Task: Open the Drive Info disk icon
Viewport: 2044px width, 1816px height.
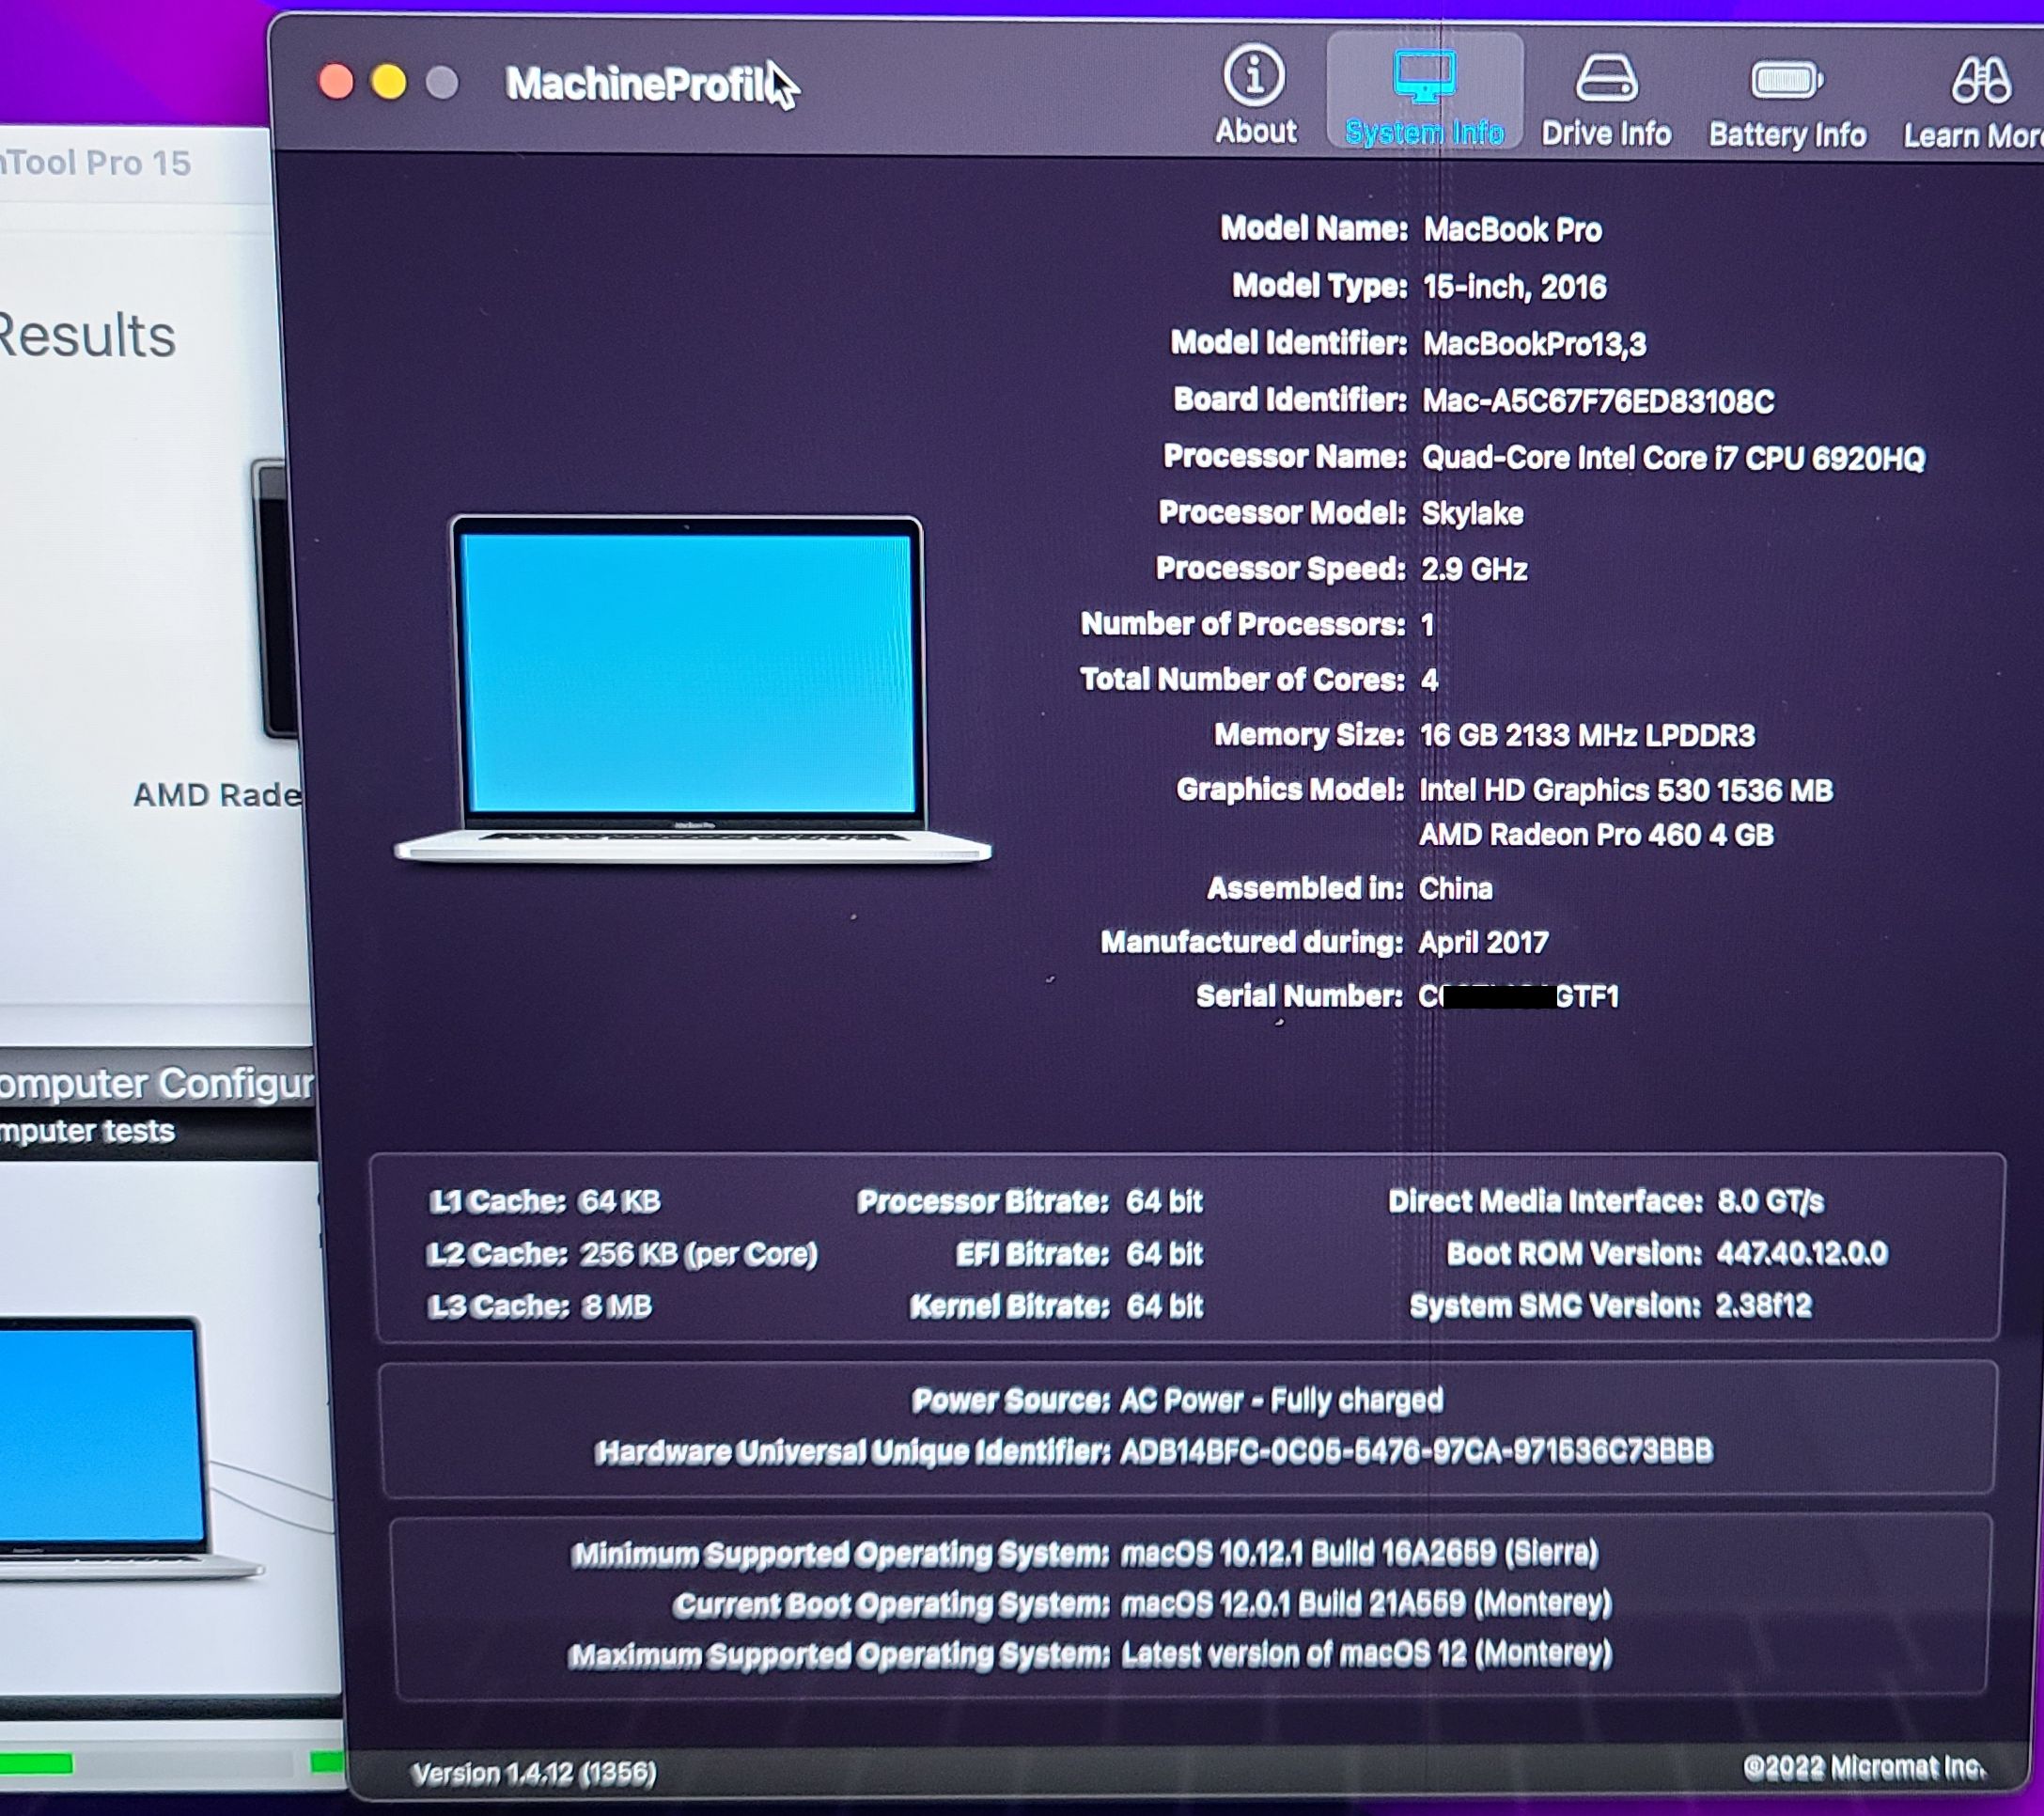Action: click(1606, 79)
